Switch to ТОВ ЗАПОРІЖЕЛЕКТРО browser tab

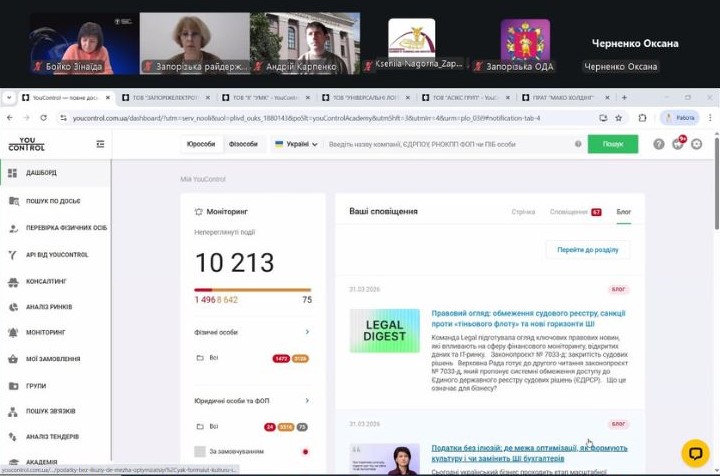(x=165, y=97)
